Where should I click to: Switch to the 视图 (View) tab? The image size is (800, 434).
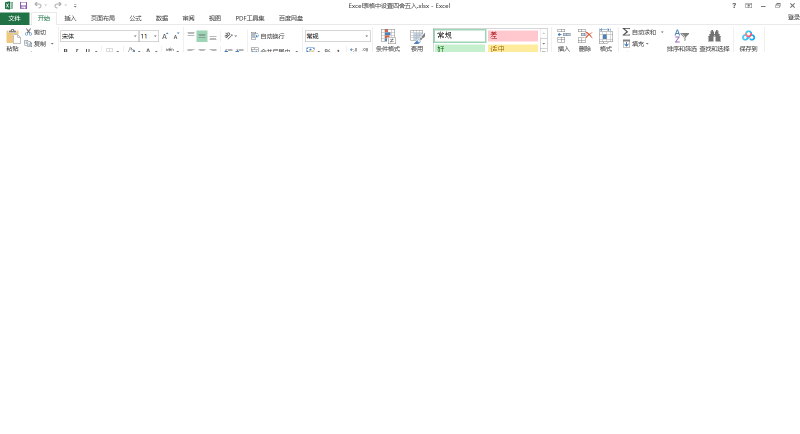215,18
